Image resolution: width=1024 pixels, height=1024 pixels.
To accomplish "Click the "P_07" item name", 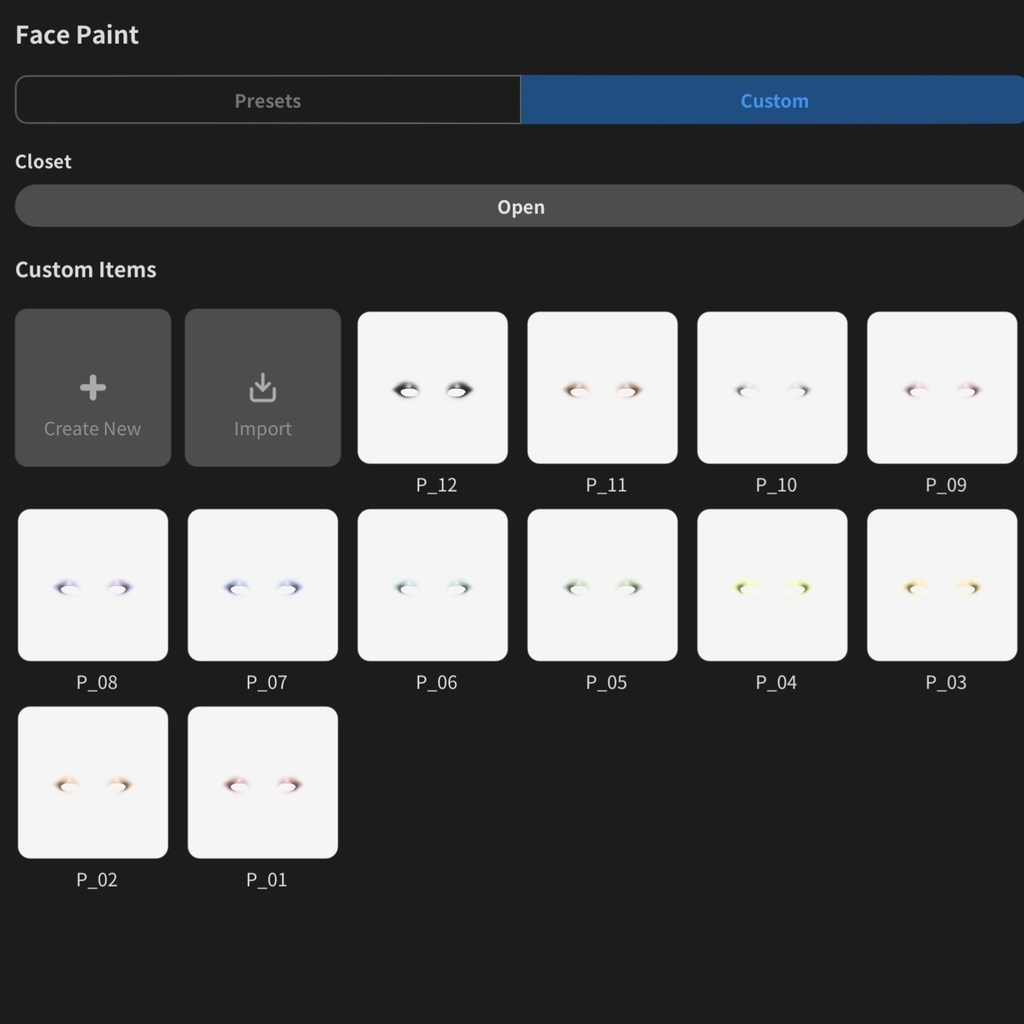I will [266, 682].
